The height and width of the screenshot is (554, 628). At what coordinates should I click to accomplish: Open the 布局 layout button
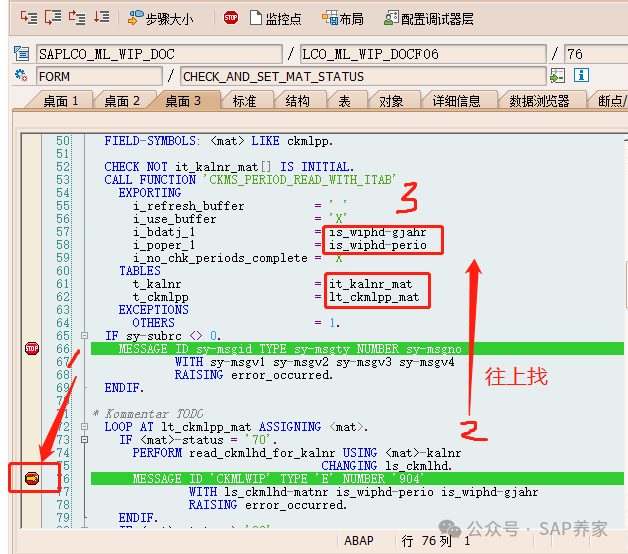[343, 18]
